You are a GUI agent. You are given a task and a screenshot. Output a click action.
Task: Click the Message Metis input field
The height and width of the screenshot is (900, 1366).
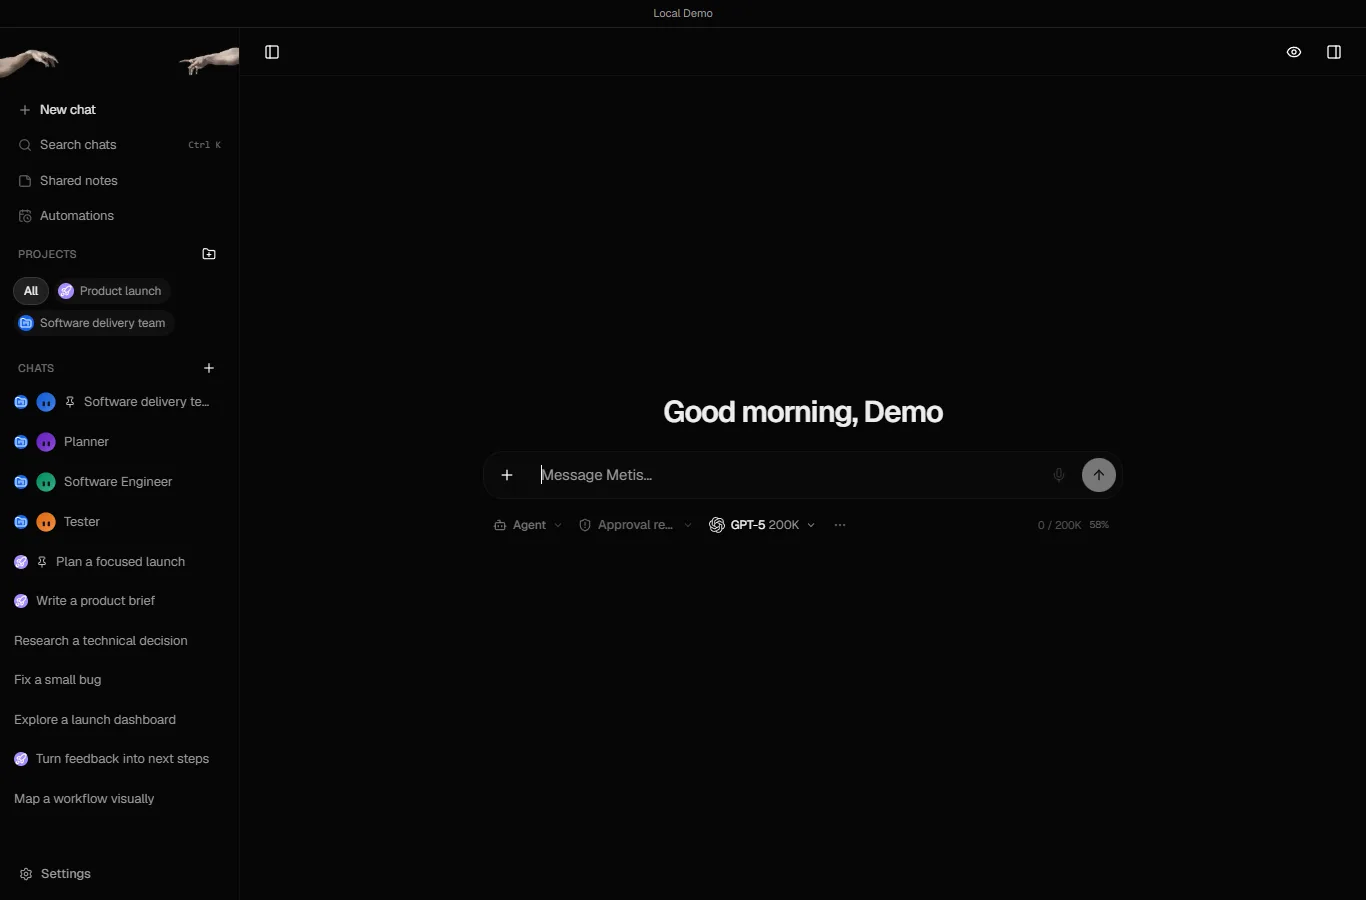click(x=790, y=475)
